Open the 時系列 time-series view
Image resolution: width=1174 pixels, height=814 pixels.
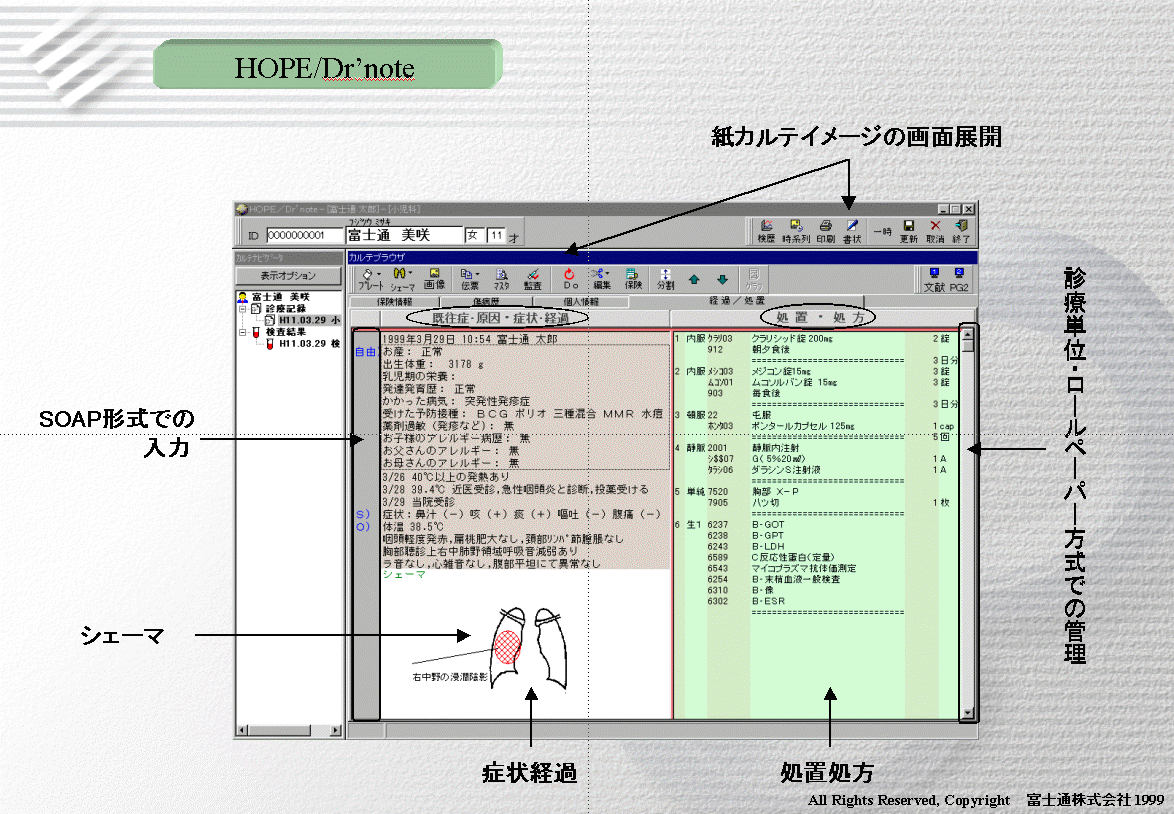pos(796,231)
